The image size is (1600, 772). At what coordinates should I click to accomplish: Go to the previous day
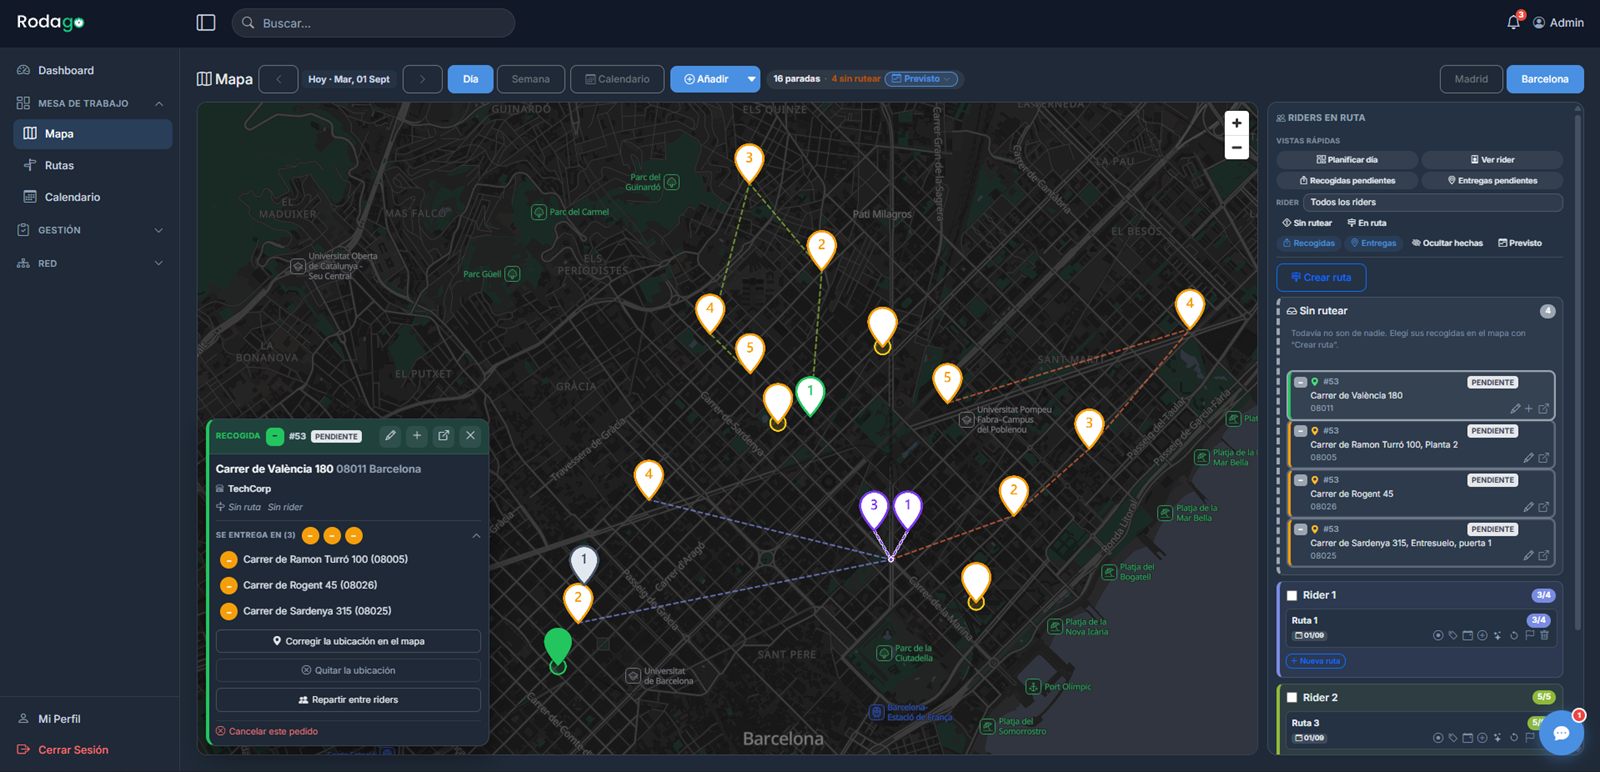279,79
